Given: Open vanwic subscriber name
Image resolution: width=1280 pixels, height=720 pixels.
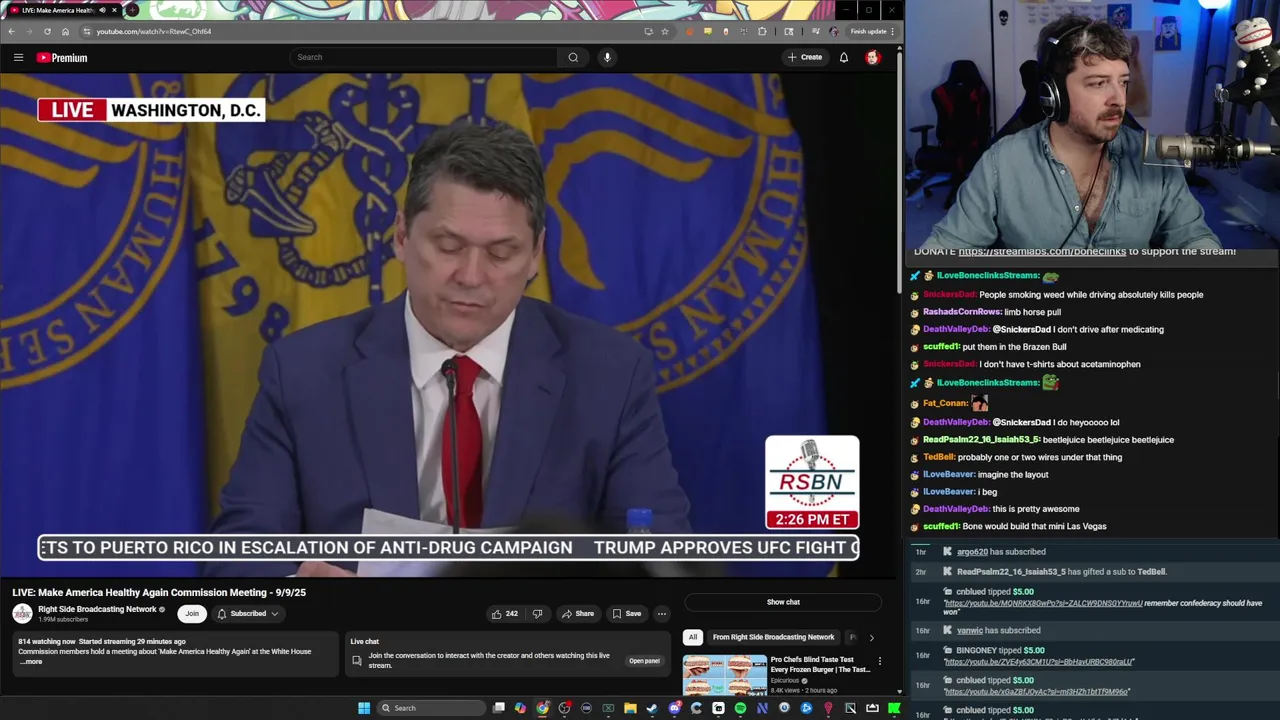Looking at the screenshot, I should (x=970, y=631).
